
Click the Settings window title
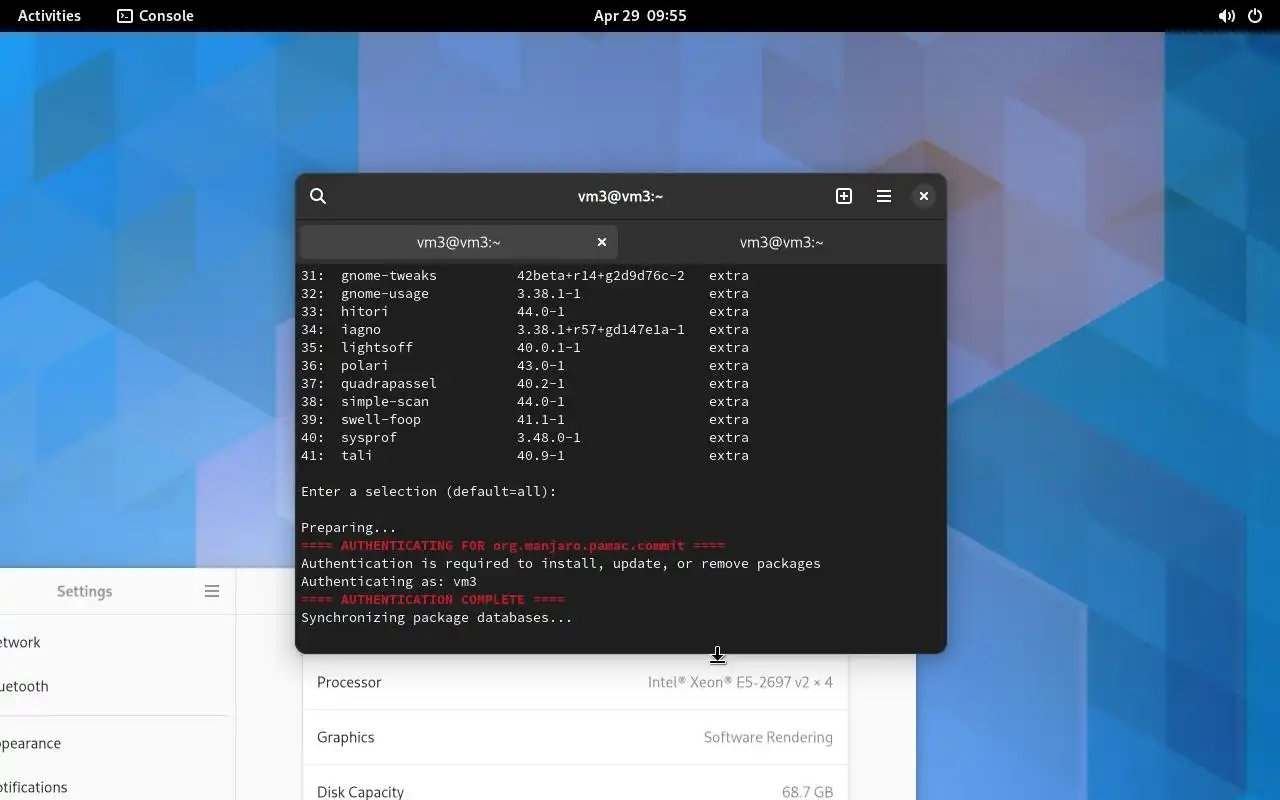click(x=84, y=591)
